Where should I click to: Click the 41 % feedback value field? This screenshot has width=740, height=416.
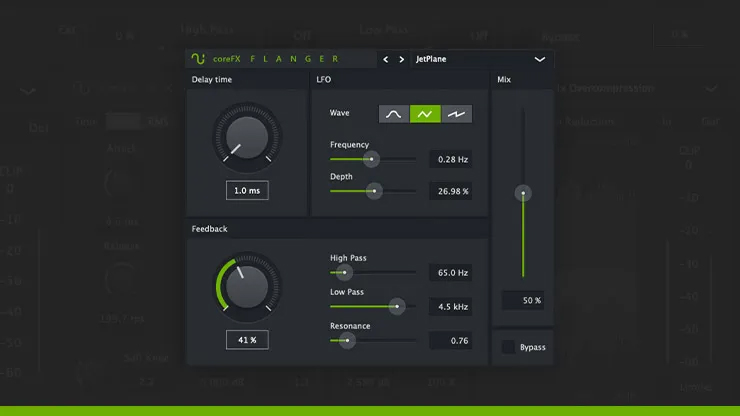coord(247,340)
